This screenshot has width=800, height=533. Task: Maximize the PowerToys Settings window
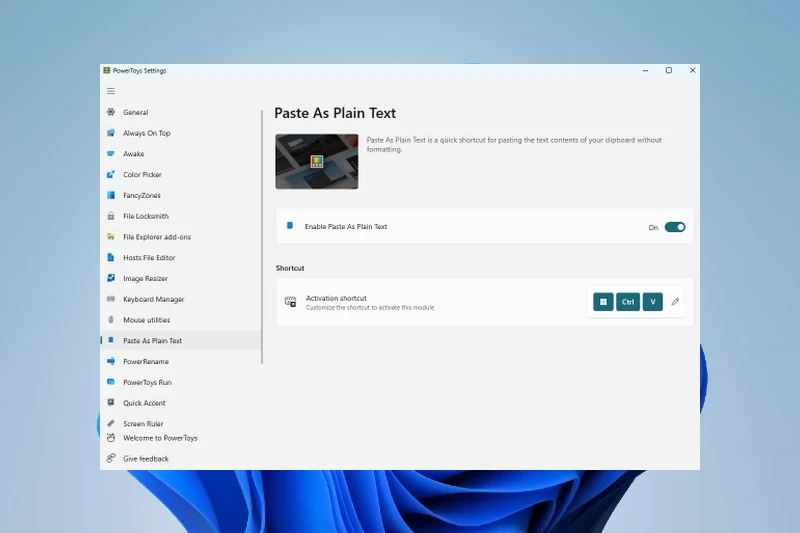[x=668, y=70]
